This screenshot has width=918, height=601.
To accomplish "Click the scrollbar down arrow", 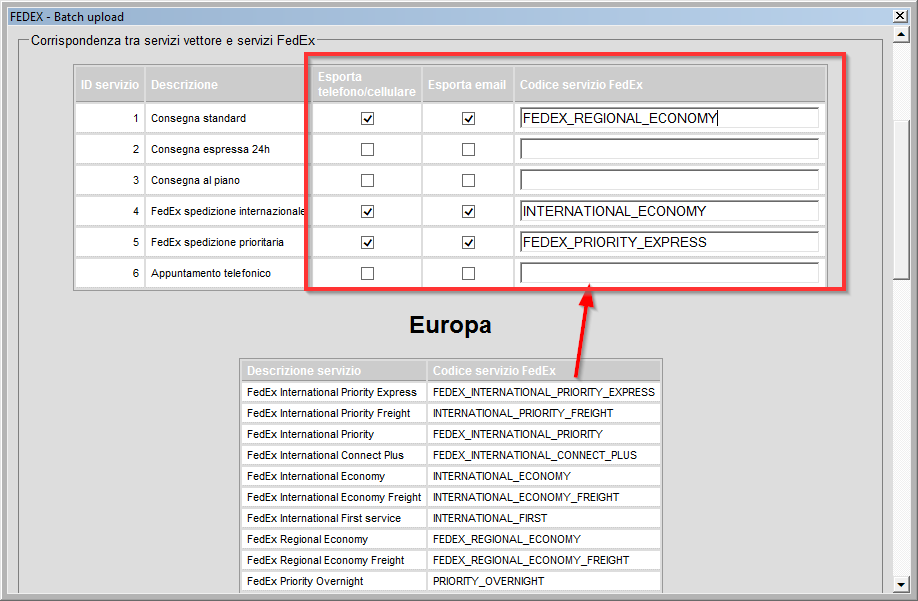I will 900,583.
